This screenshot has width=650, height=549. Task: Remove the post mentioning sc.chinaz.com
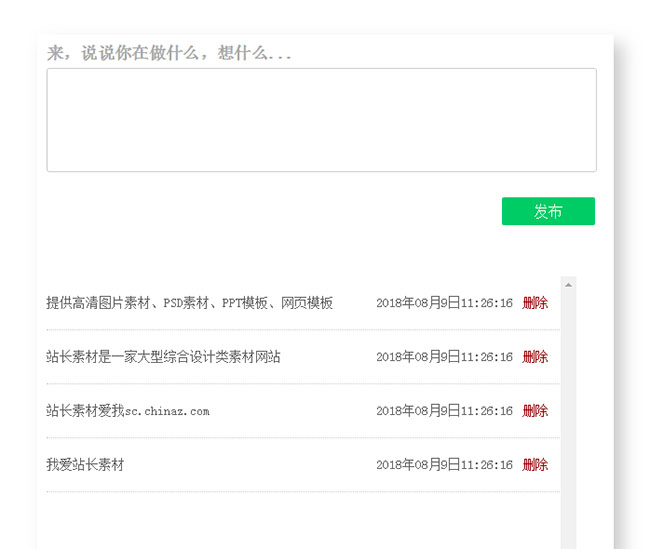click(x=535, y=411)
